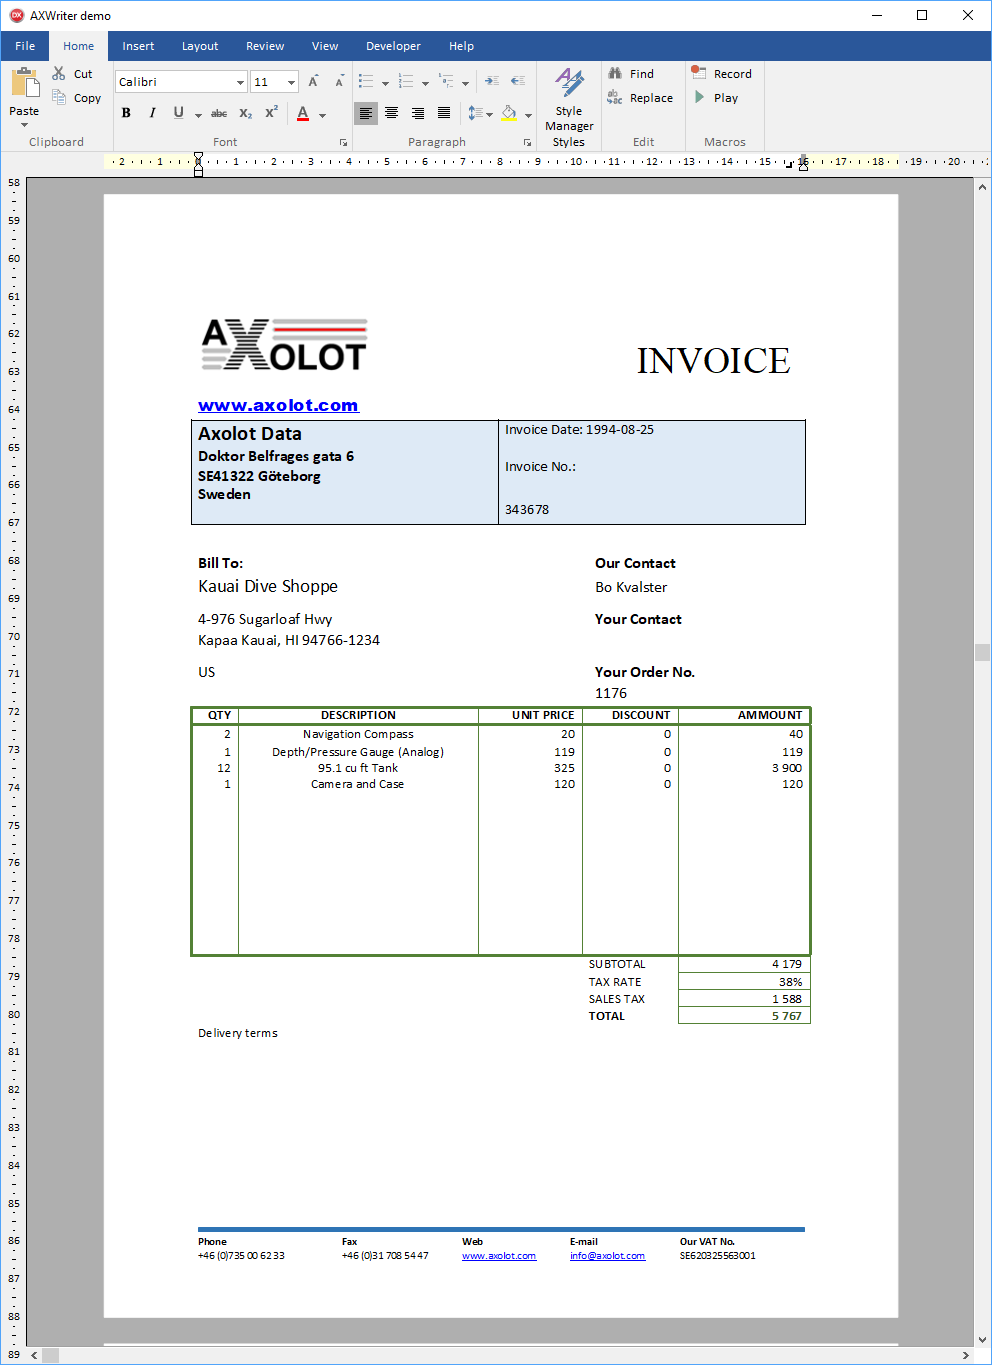This screenshot has width=992, height=1365.
Task: Click scroll up arrow on vertical scrollbar
Action: [982, 187]
